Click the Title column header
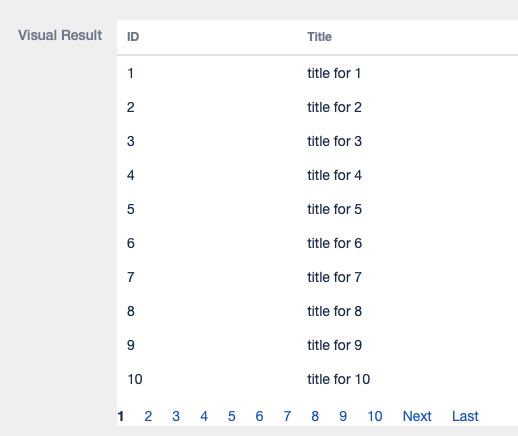 (x=319, y=37)
